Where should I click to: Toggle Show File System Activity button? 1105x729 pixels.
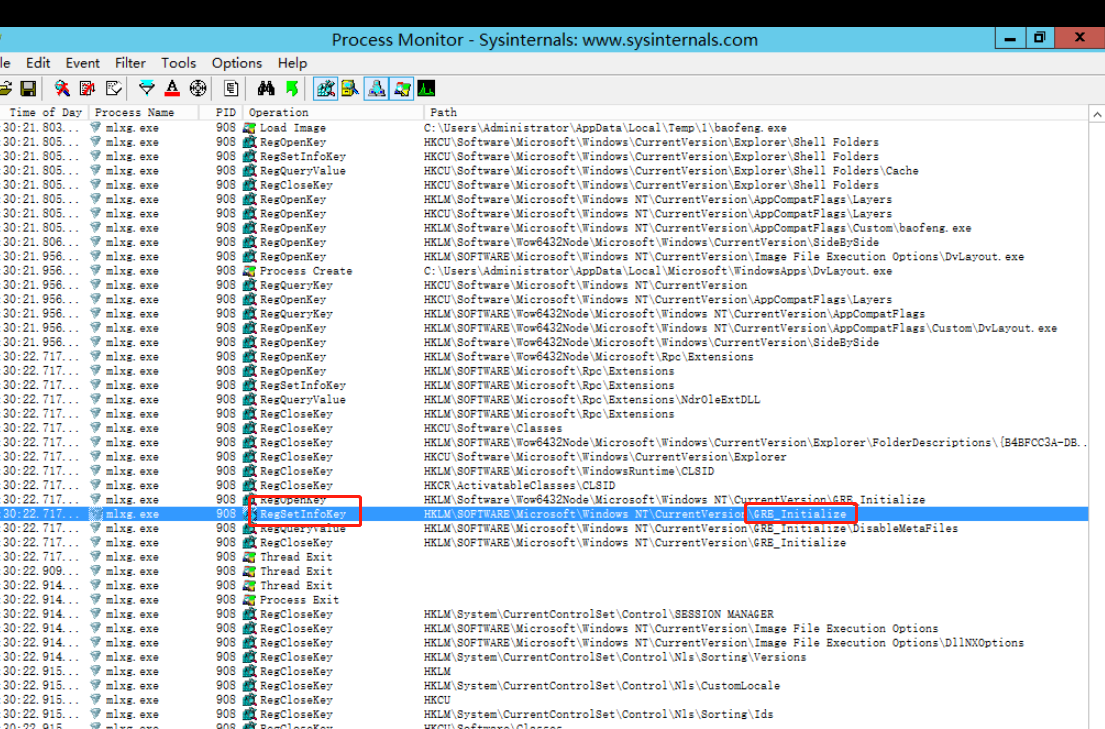tap(350, 89)
